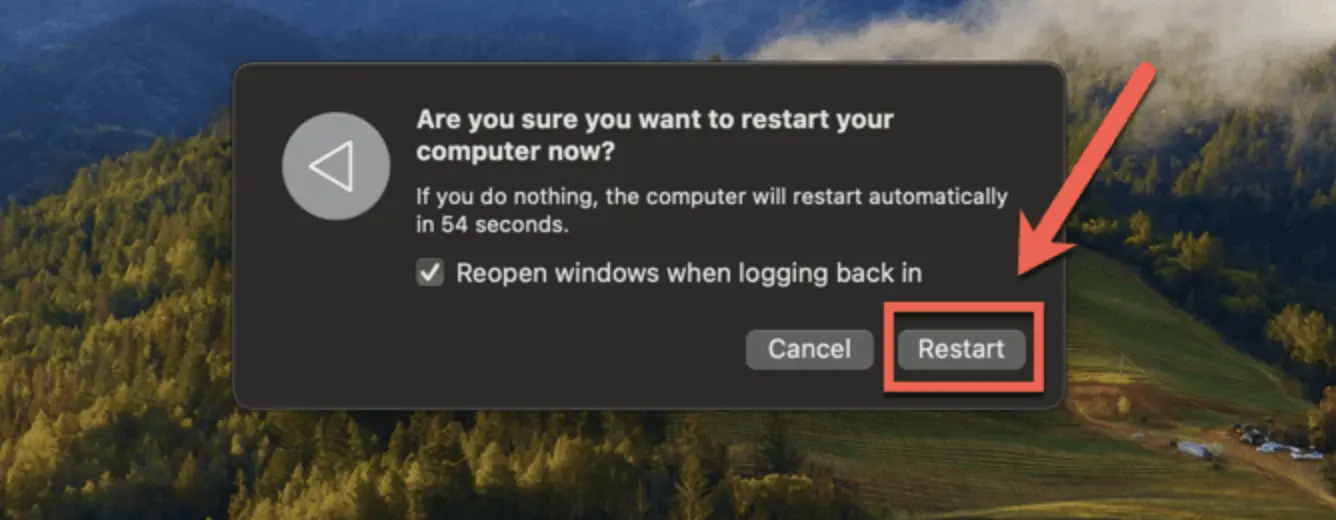
Task: Uncheck Reopen windows when logging back in checkbox
Action: (x=430, y=273)
